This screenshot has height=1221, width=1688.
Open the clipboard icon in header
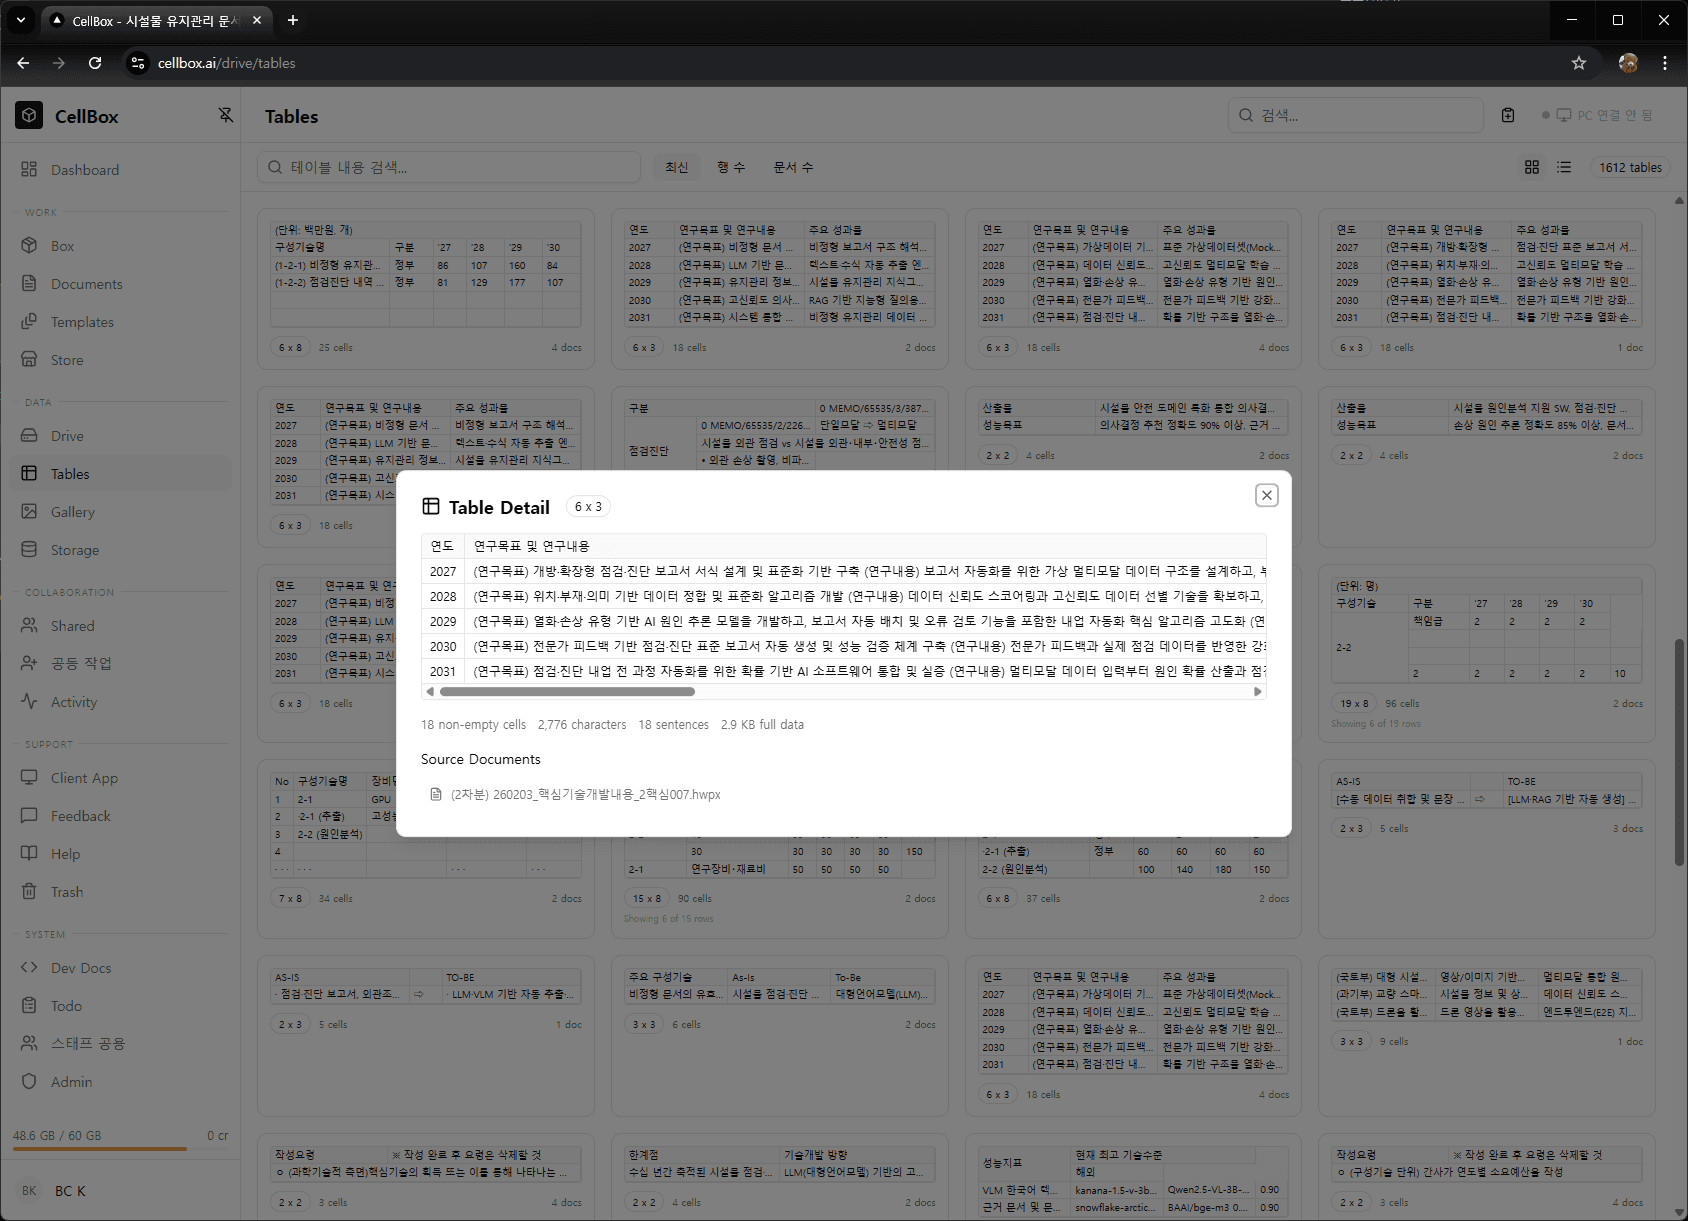pyautogui.click(x=1507, y=115)
